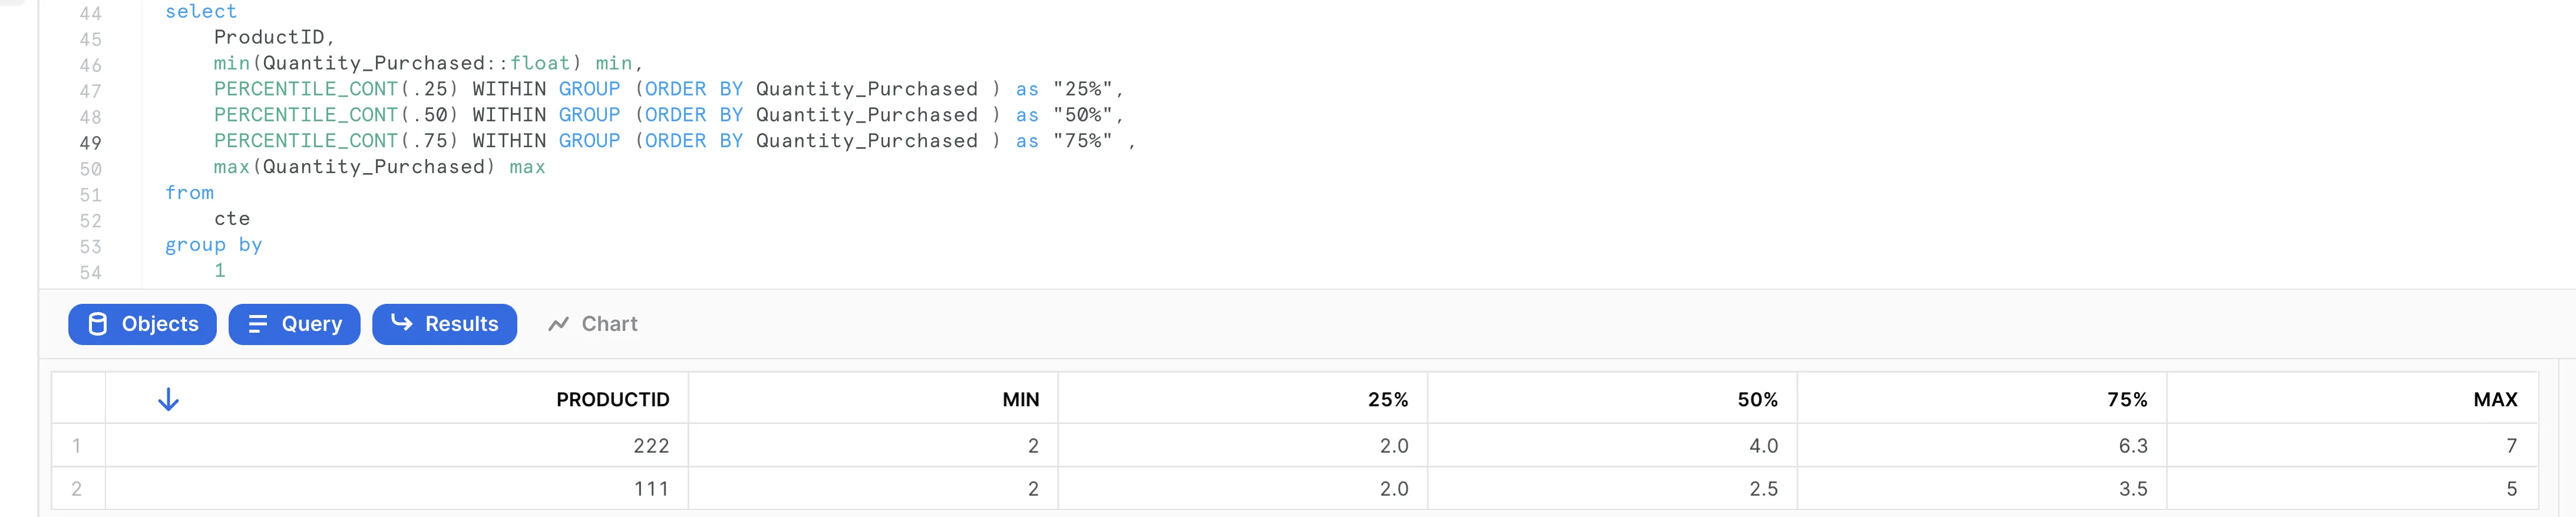The image size is (2576, 517).
Task: Click the cell with ProductID 222
Action: 650,446
